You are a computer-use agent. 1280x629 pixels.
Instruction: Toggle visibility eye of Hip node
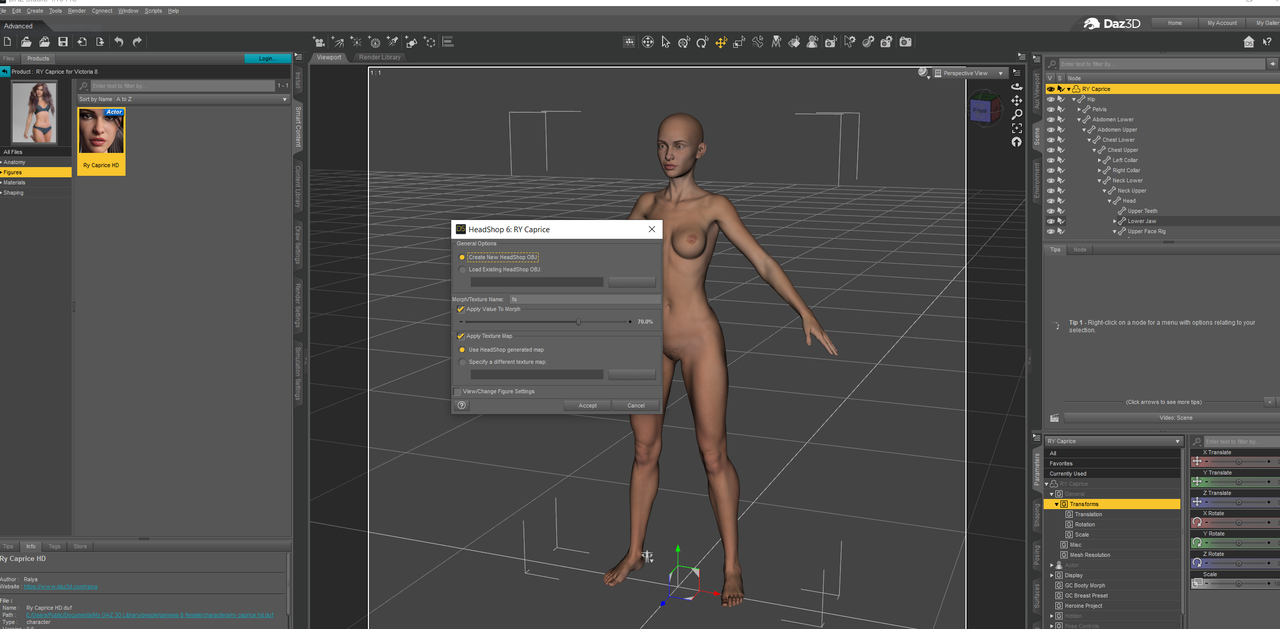tap(1050, 99)
